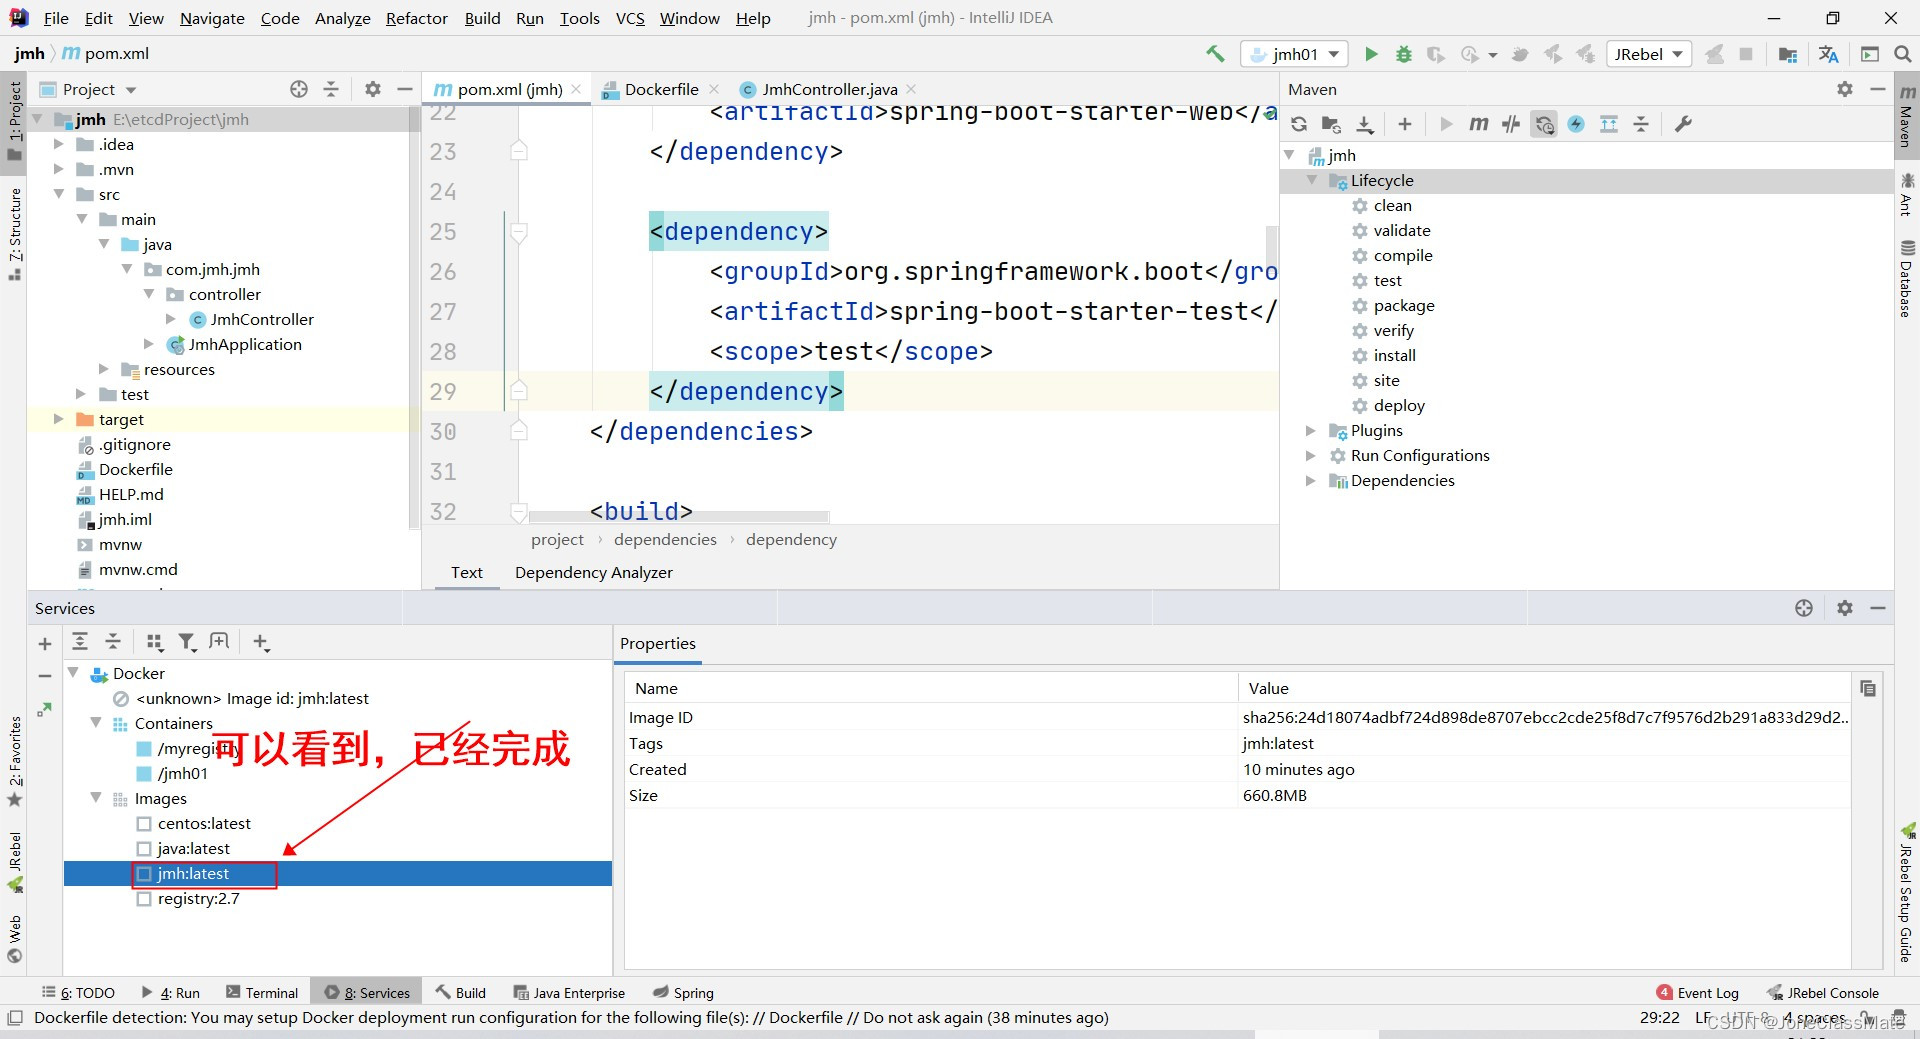Viewport: 1920px width, 1039px height.
Task: Open the Spring tool window
Action: pos(683,993)
